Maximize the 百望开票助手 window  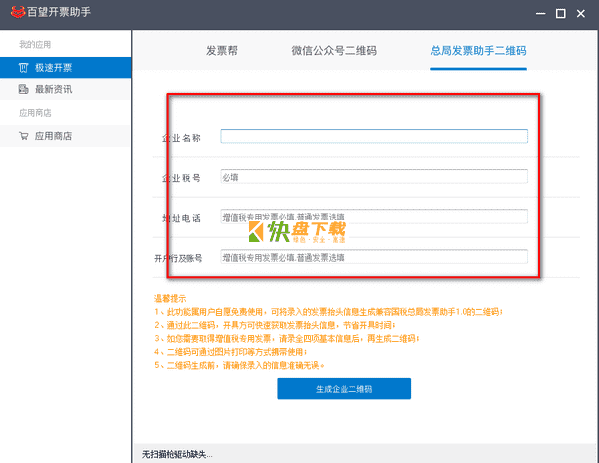tap(560, 14)
